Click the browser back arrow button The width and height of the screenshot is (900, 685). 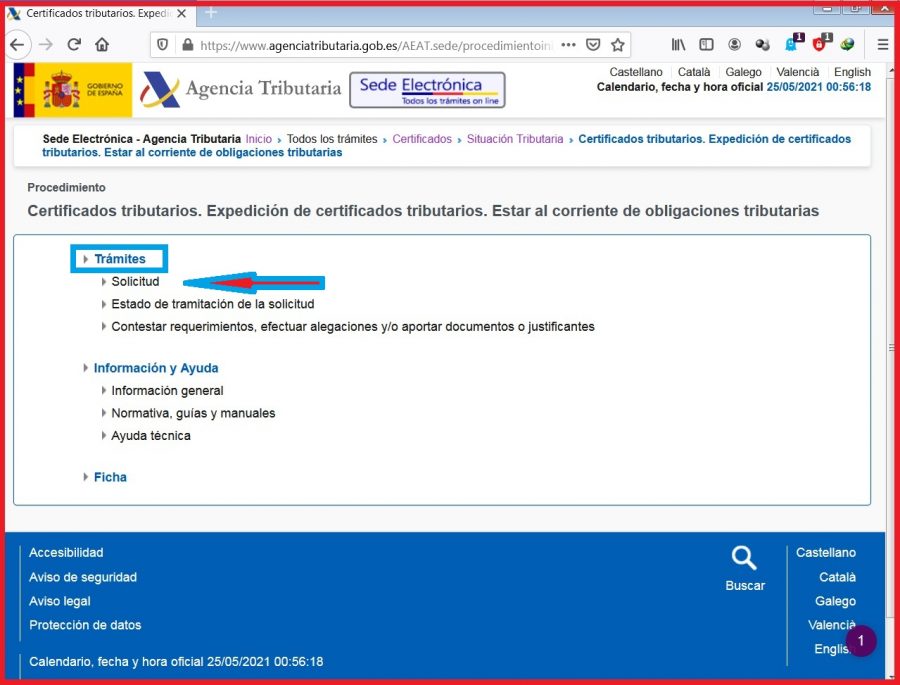tap(17, 45)
